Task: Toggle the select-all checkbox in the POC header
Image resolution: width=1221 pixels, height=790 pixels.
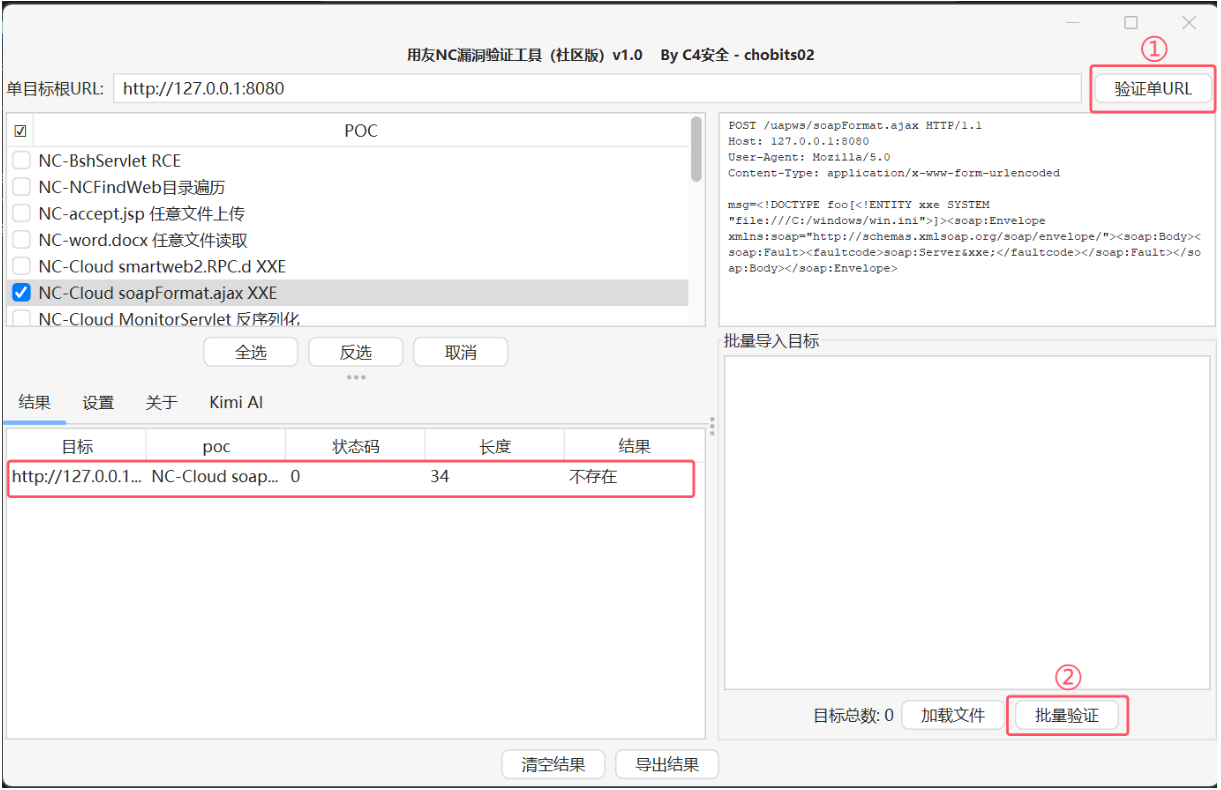Action: tap(20, 131)
